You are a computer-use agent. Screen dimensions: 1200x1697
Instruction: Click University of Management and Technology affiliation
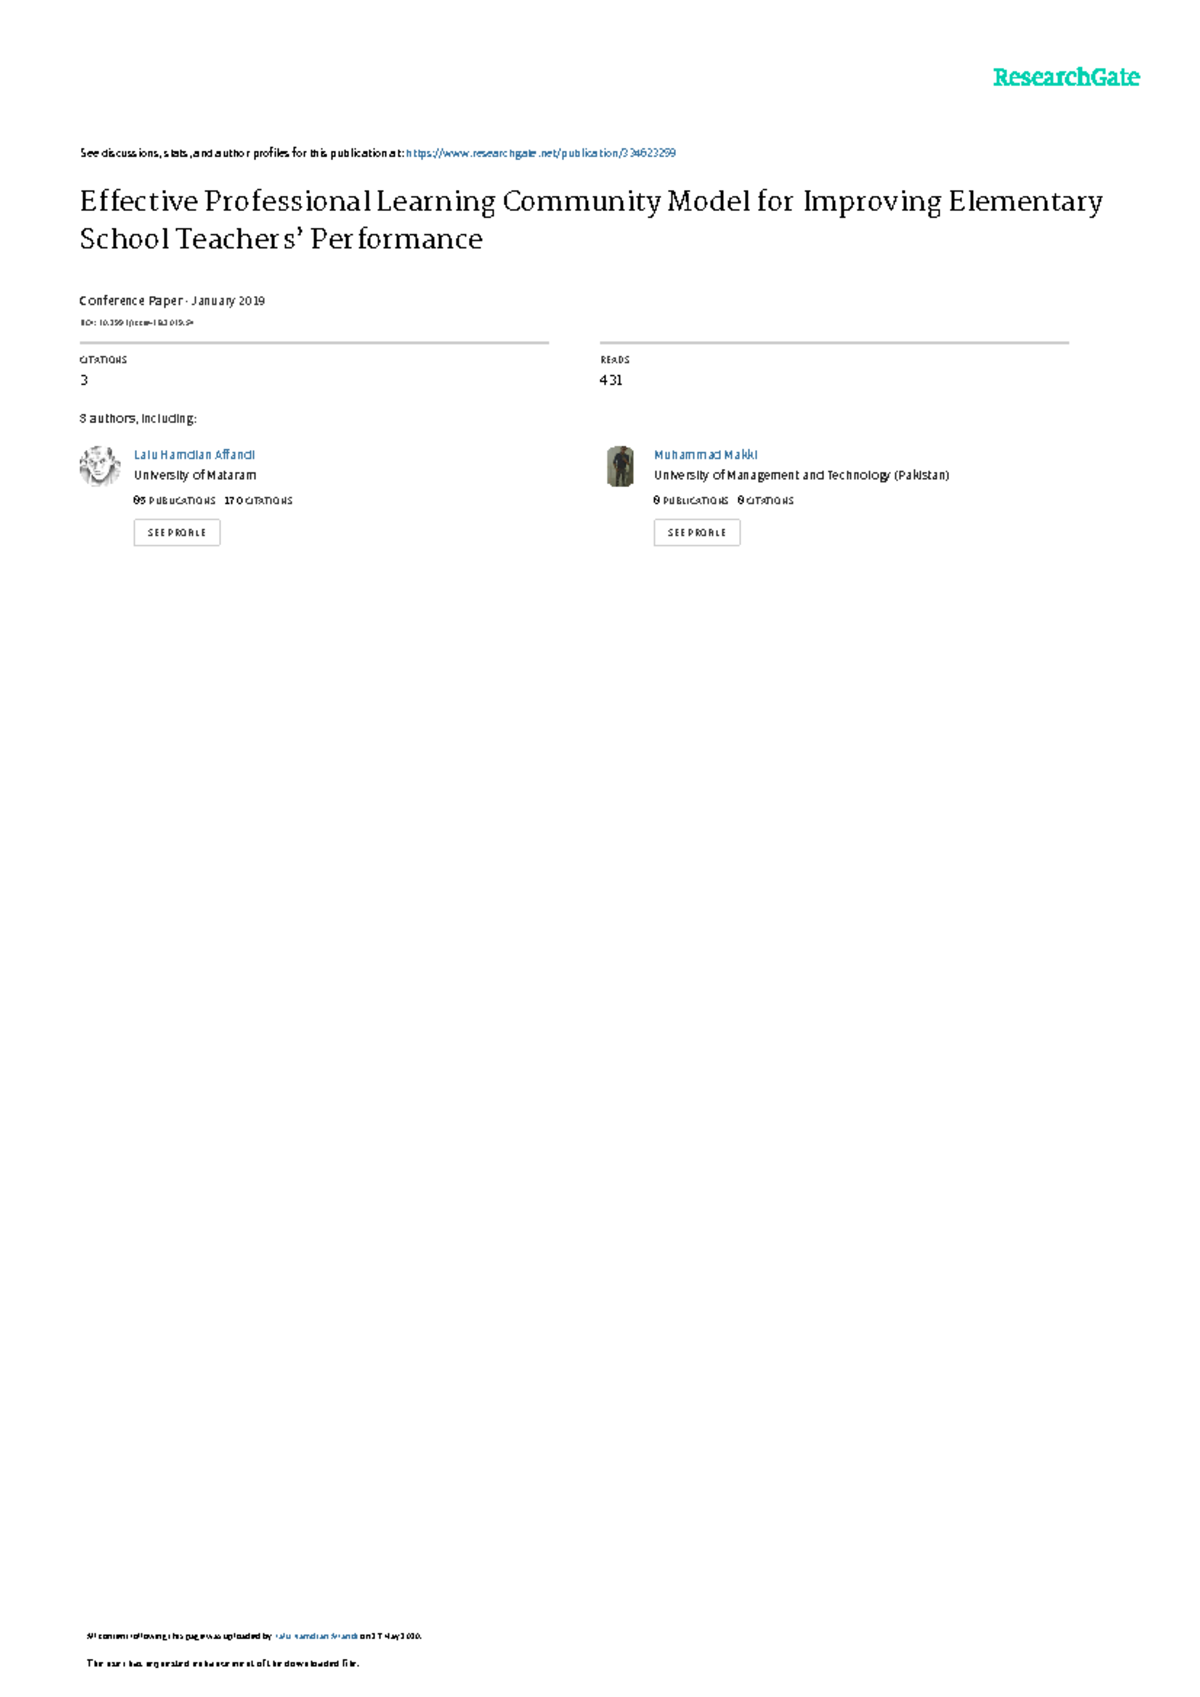[x=802, y=475]
